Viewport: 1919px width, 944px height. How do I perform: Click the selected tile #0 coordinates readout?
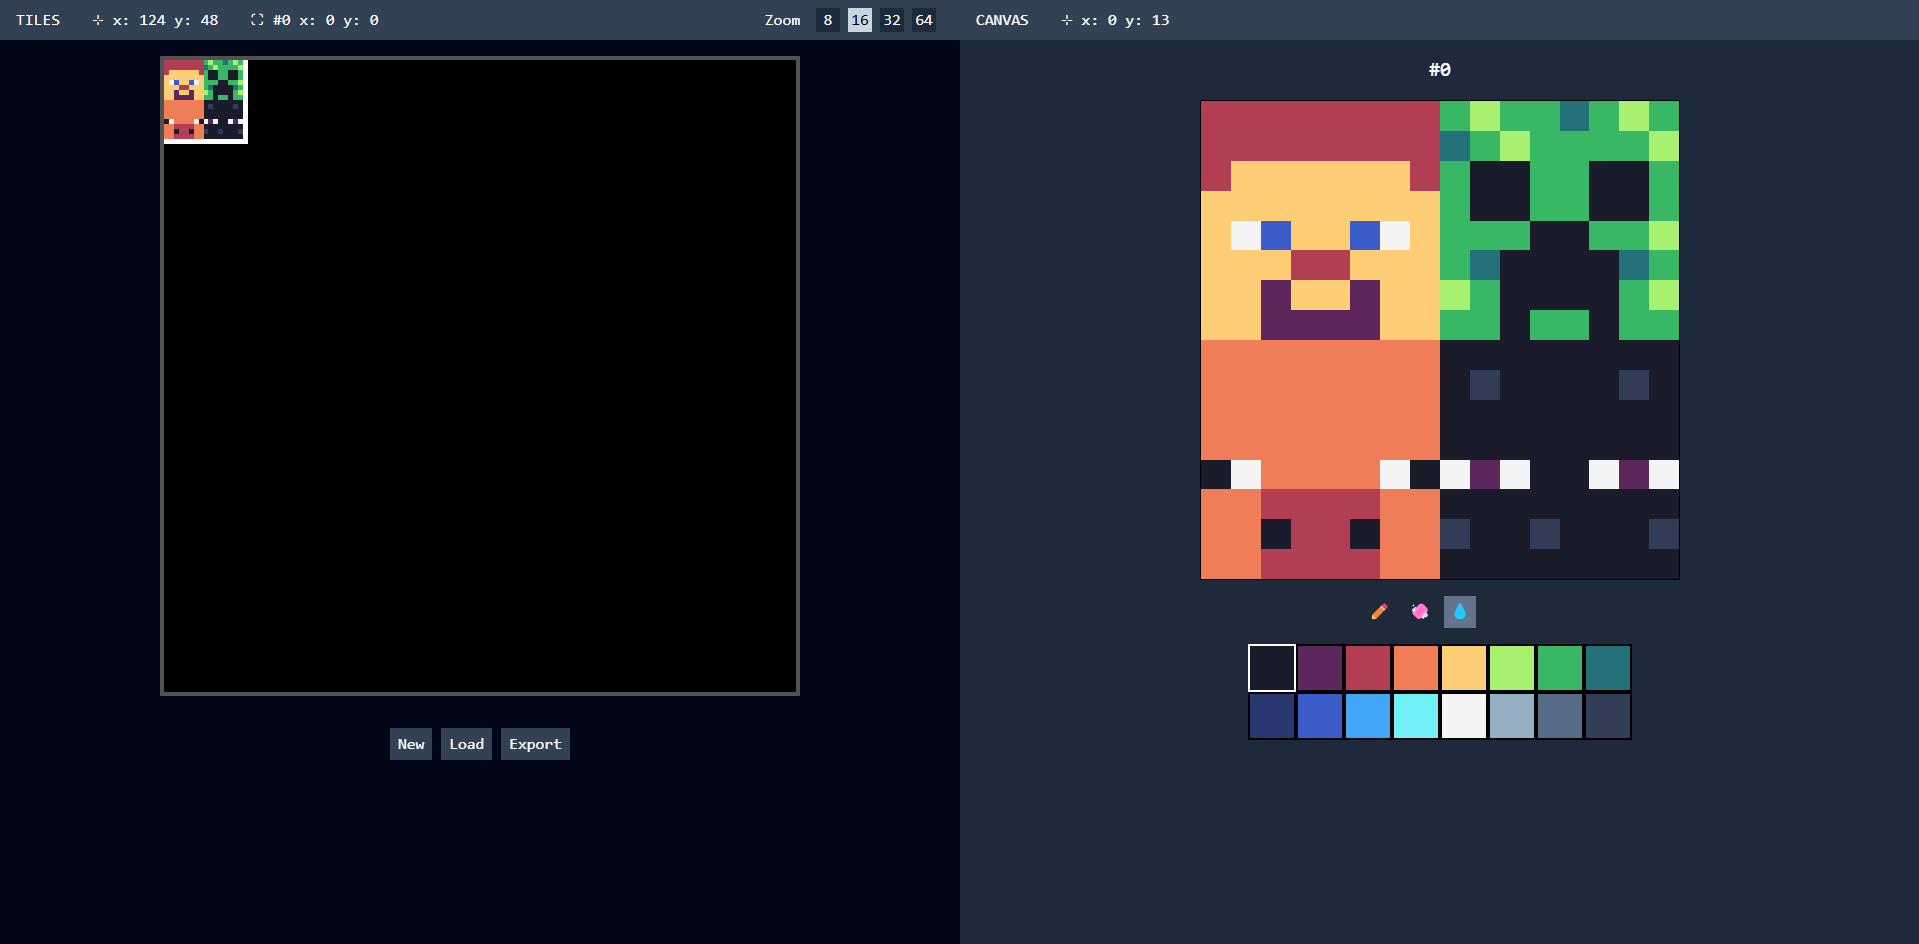(x=314, y=20)
